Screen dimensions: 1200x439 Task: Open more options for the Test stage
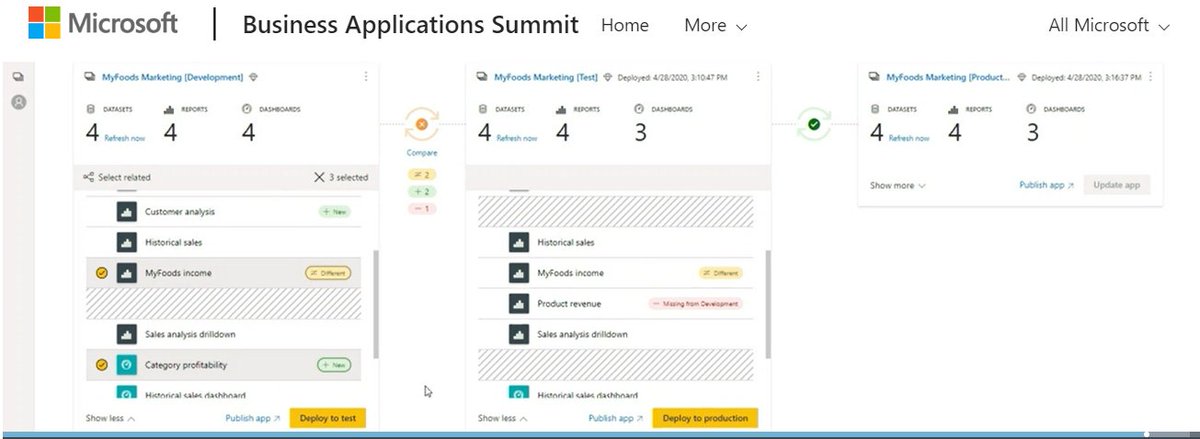point(757,76)
